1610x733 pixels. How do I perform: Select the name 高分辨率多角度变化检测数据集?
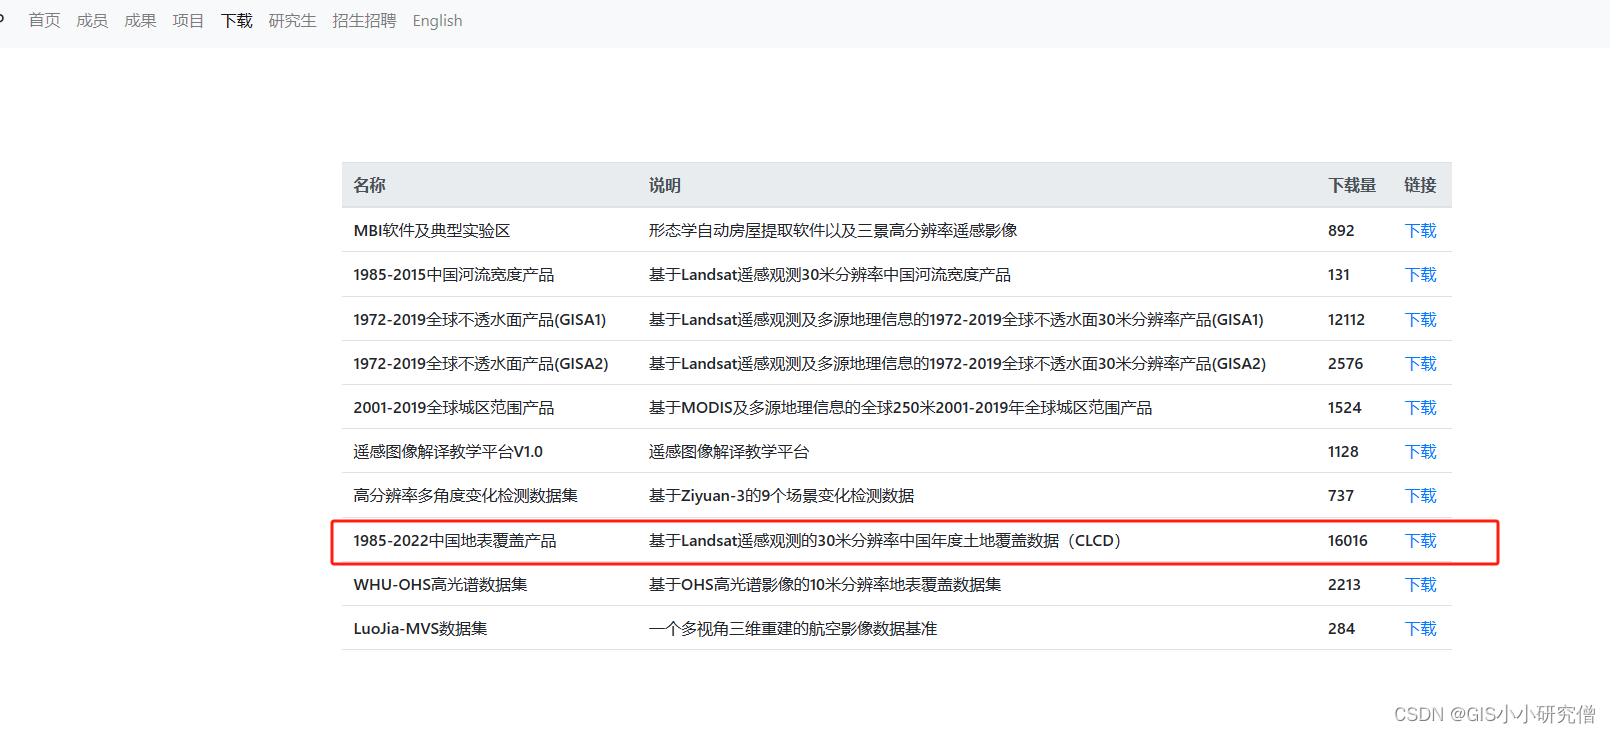pos(465,496)
